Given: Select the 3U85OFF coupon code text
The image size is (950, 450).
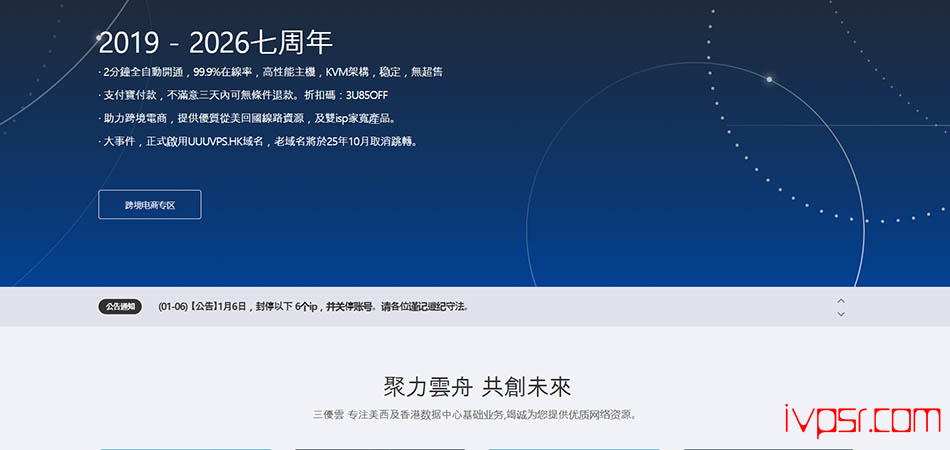Looking at the screenshot, I should [x=365, y=95].
